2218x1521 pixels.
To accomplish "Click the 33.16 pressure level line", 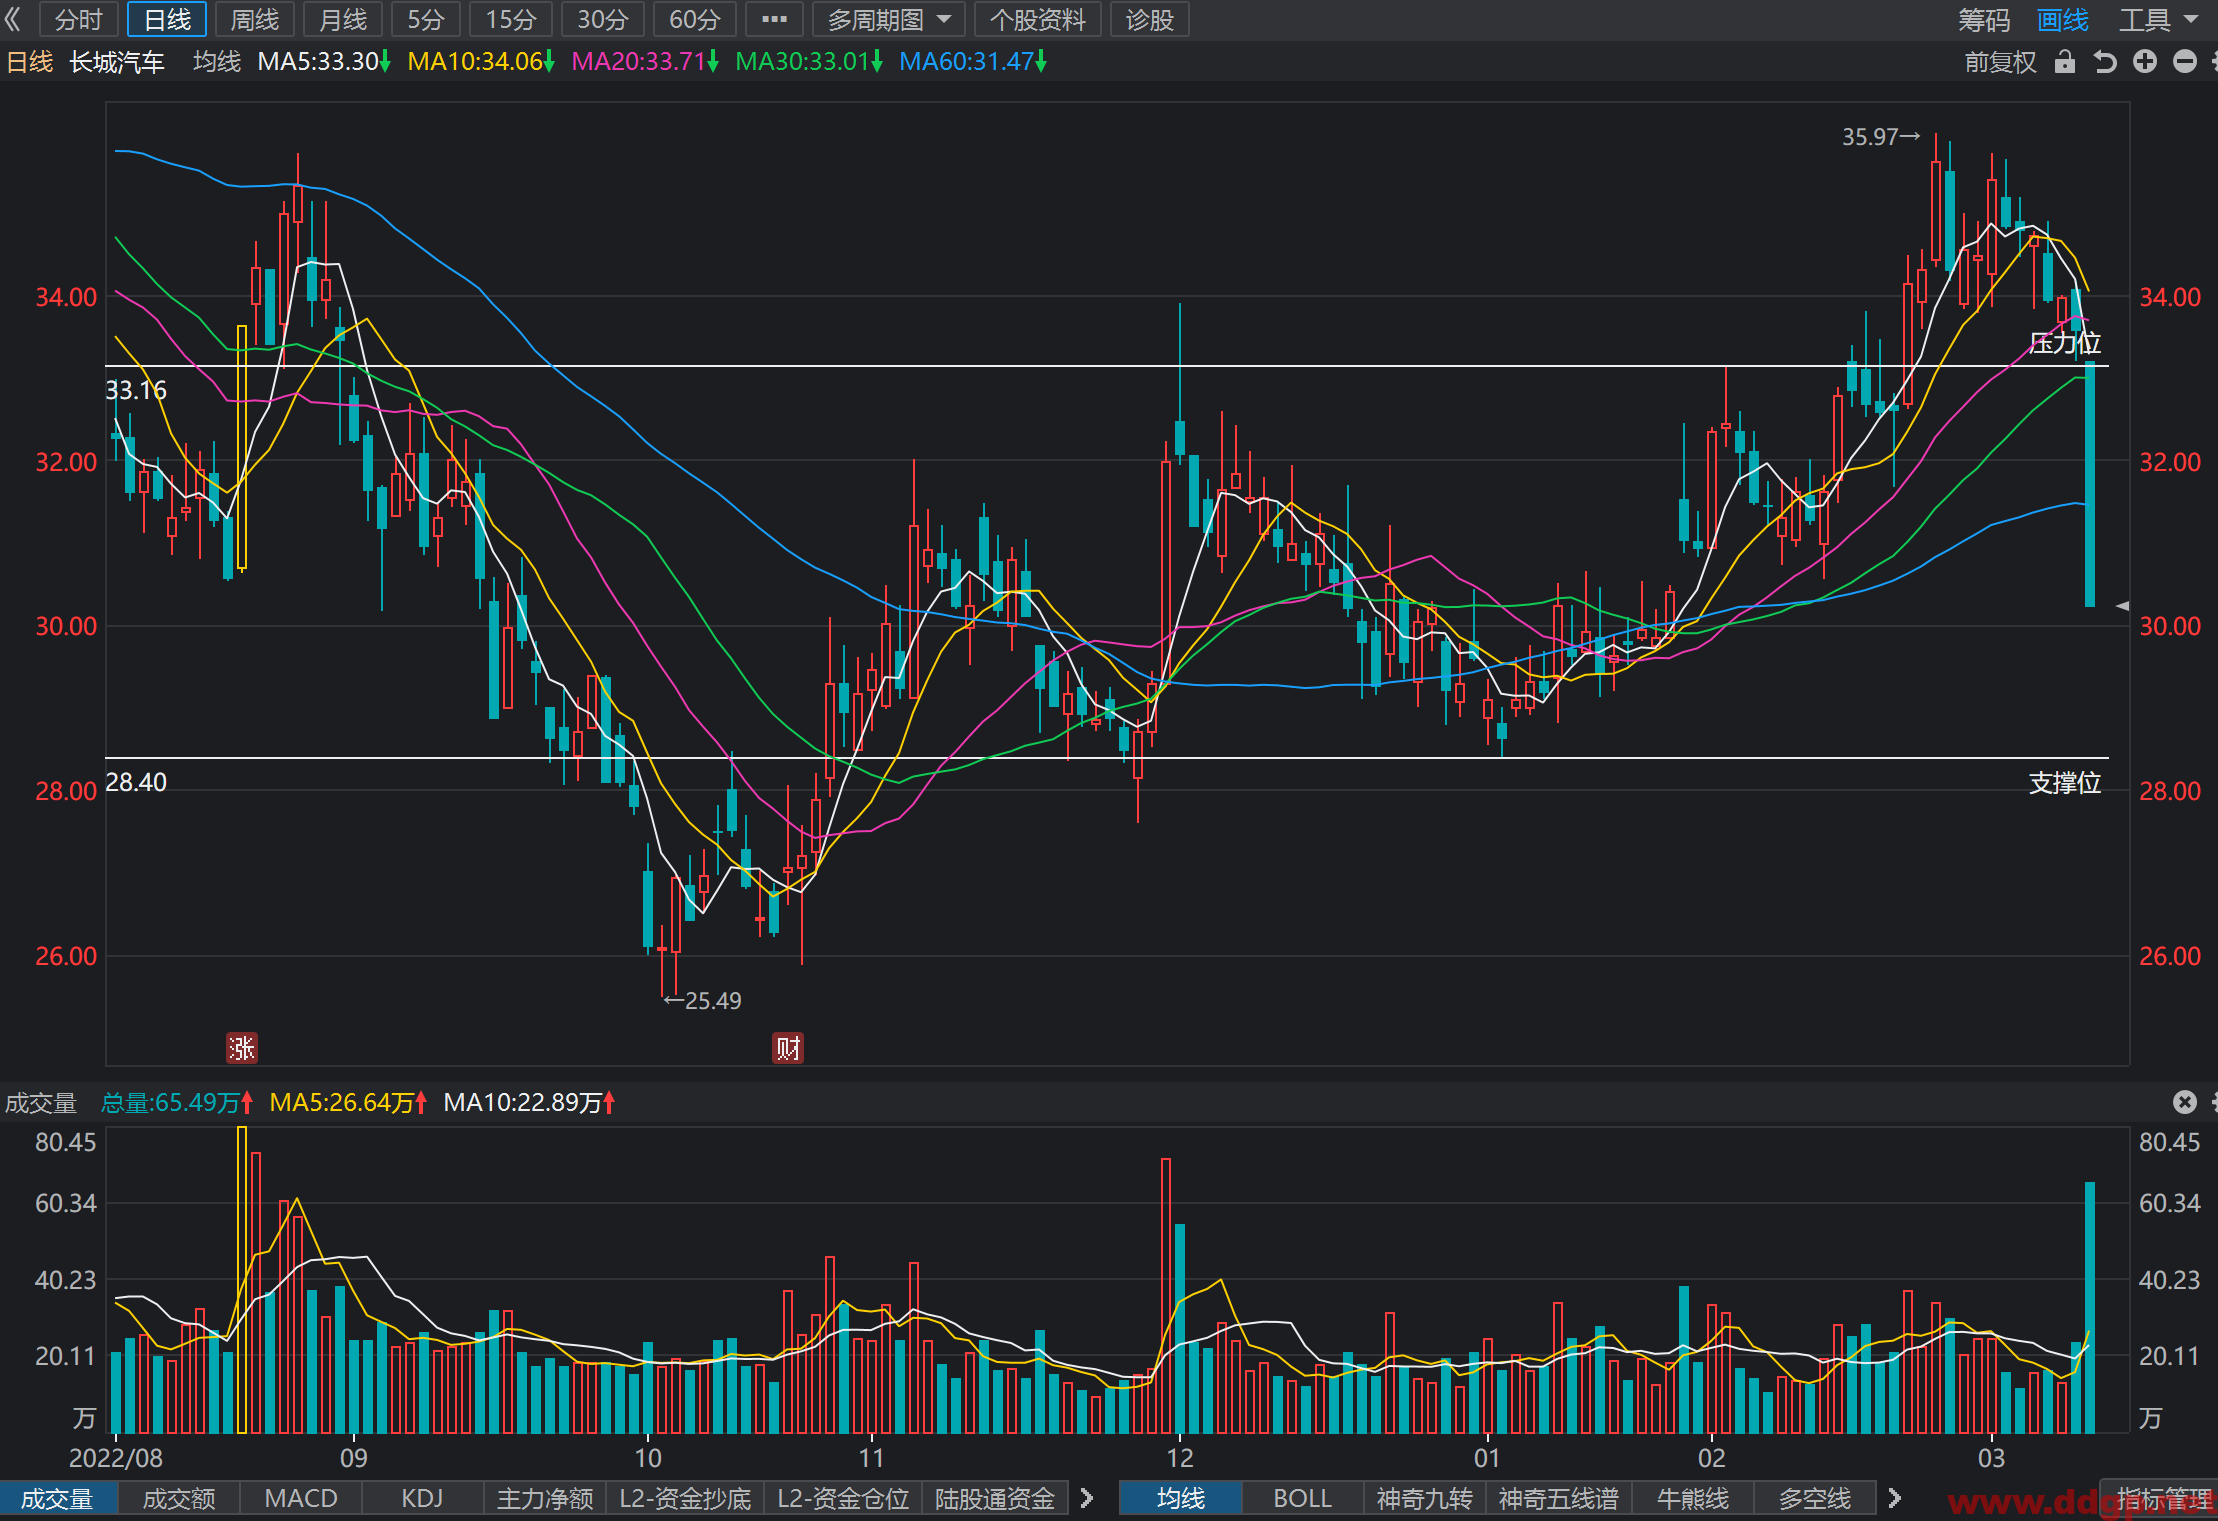I will (1107, 366).
